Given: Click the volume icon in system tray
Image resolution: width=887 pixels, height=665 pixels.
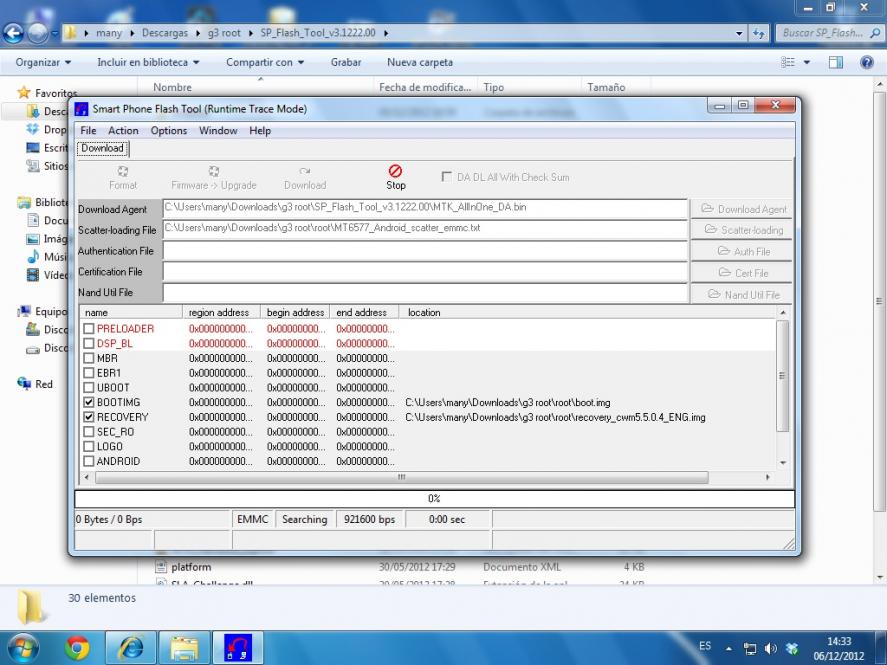Looking at the screenshot, I should 770,649.
